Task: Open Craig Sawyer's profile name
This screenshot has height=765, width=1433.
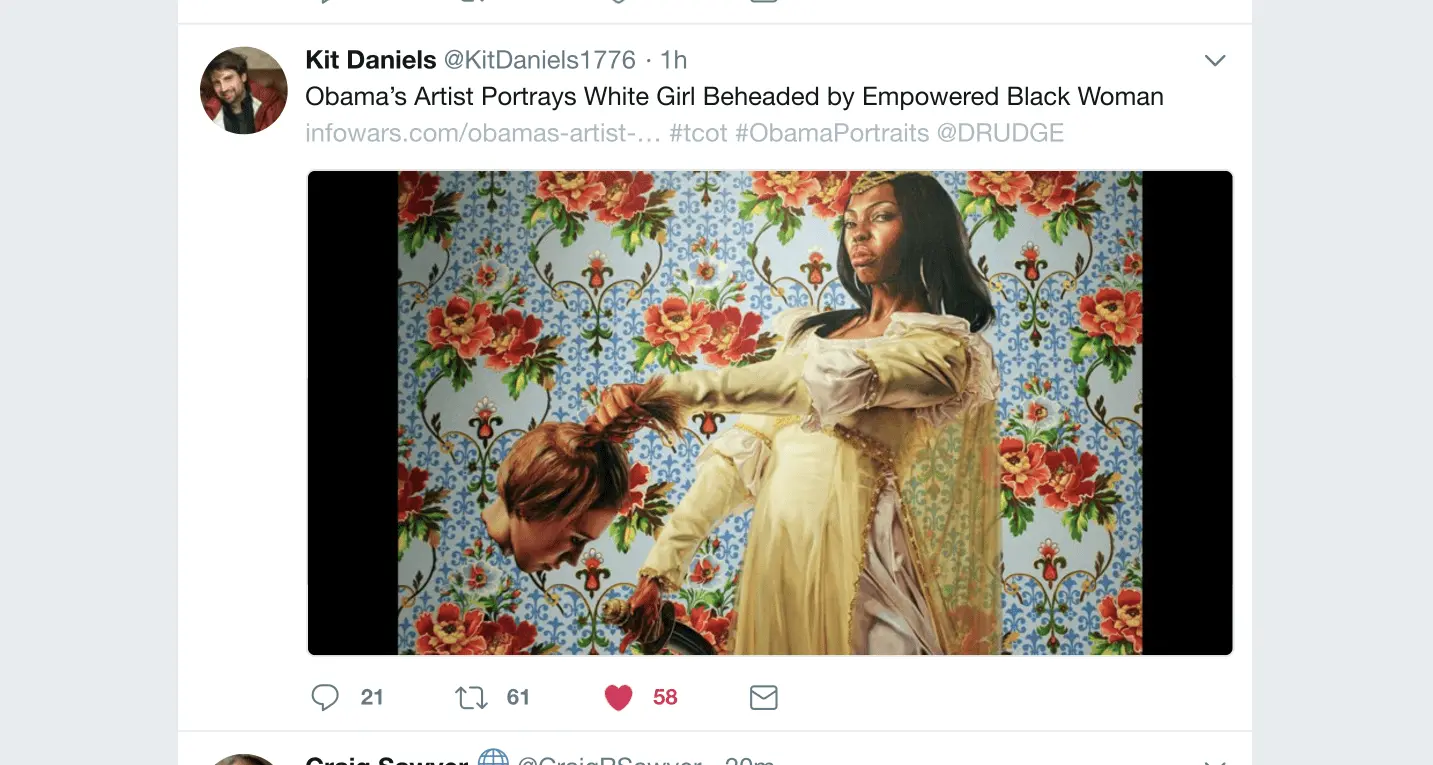Action: pyautogui.click(x=387, y=760)
